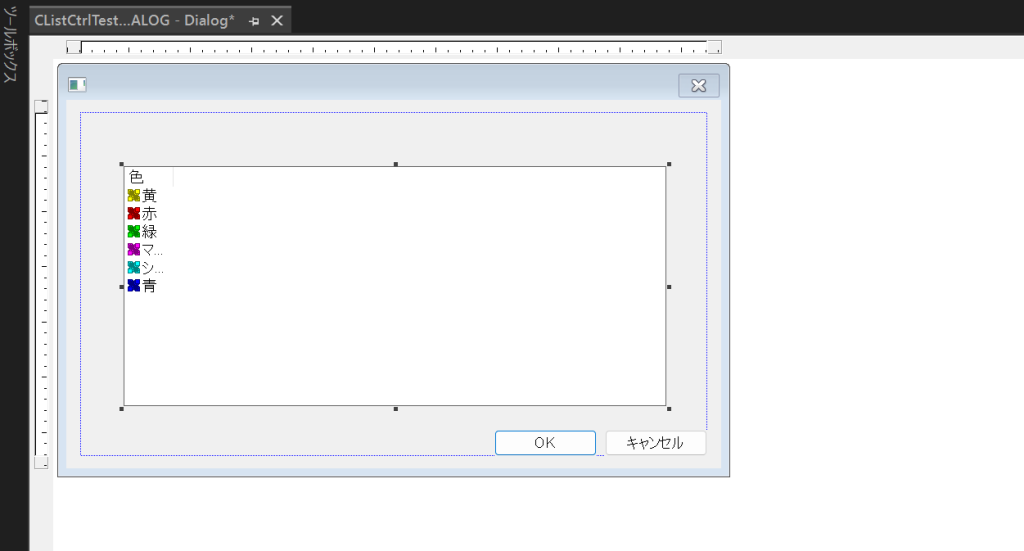This screenshot has width=1024, height=551.
Task: Click the green icon beside 緑
Action: point(133,232)
